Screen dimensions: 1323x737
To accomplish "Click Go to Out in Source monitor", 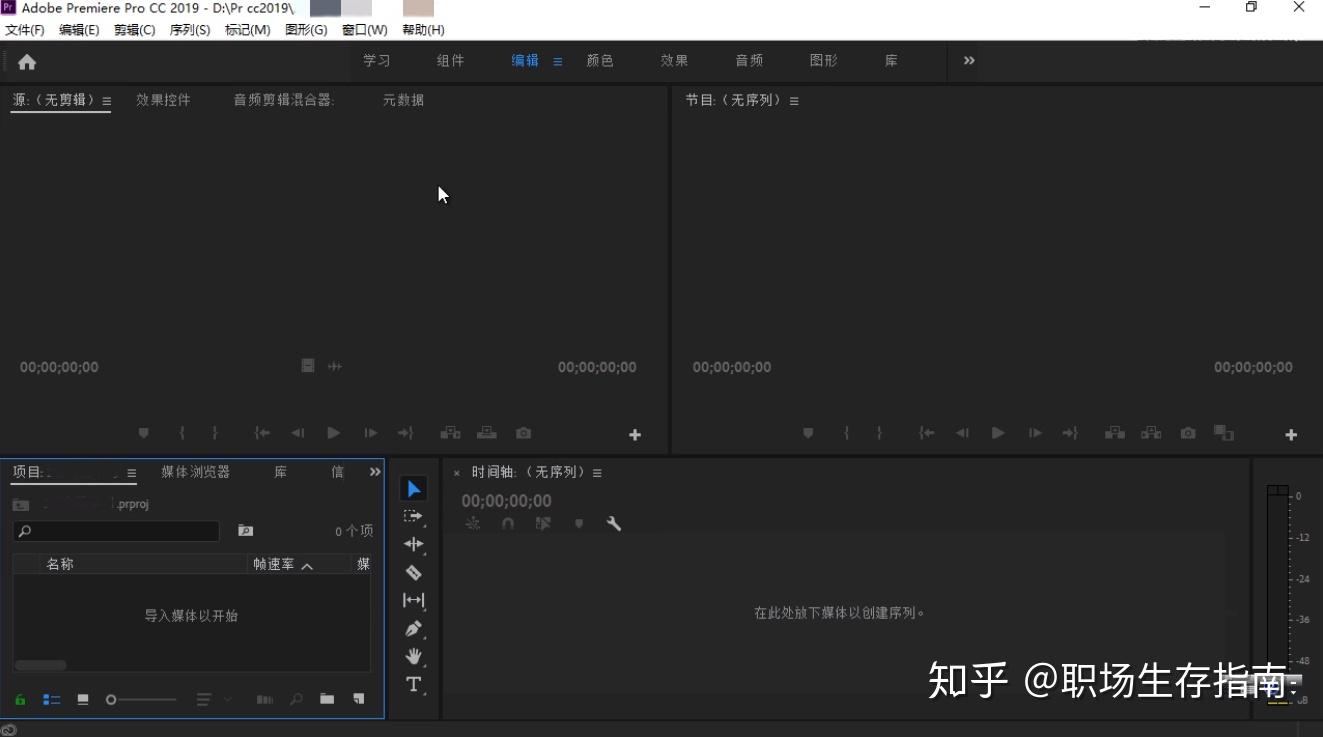I will [x=405, y=433].
